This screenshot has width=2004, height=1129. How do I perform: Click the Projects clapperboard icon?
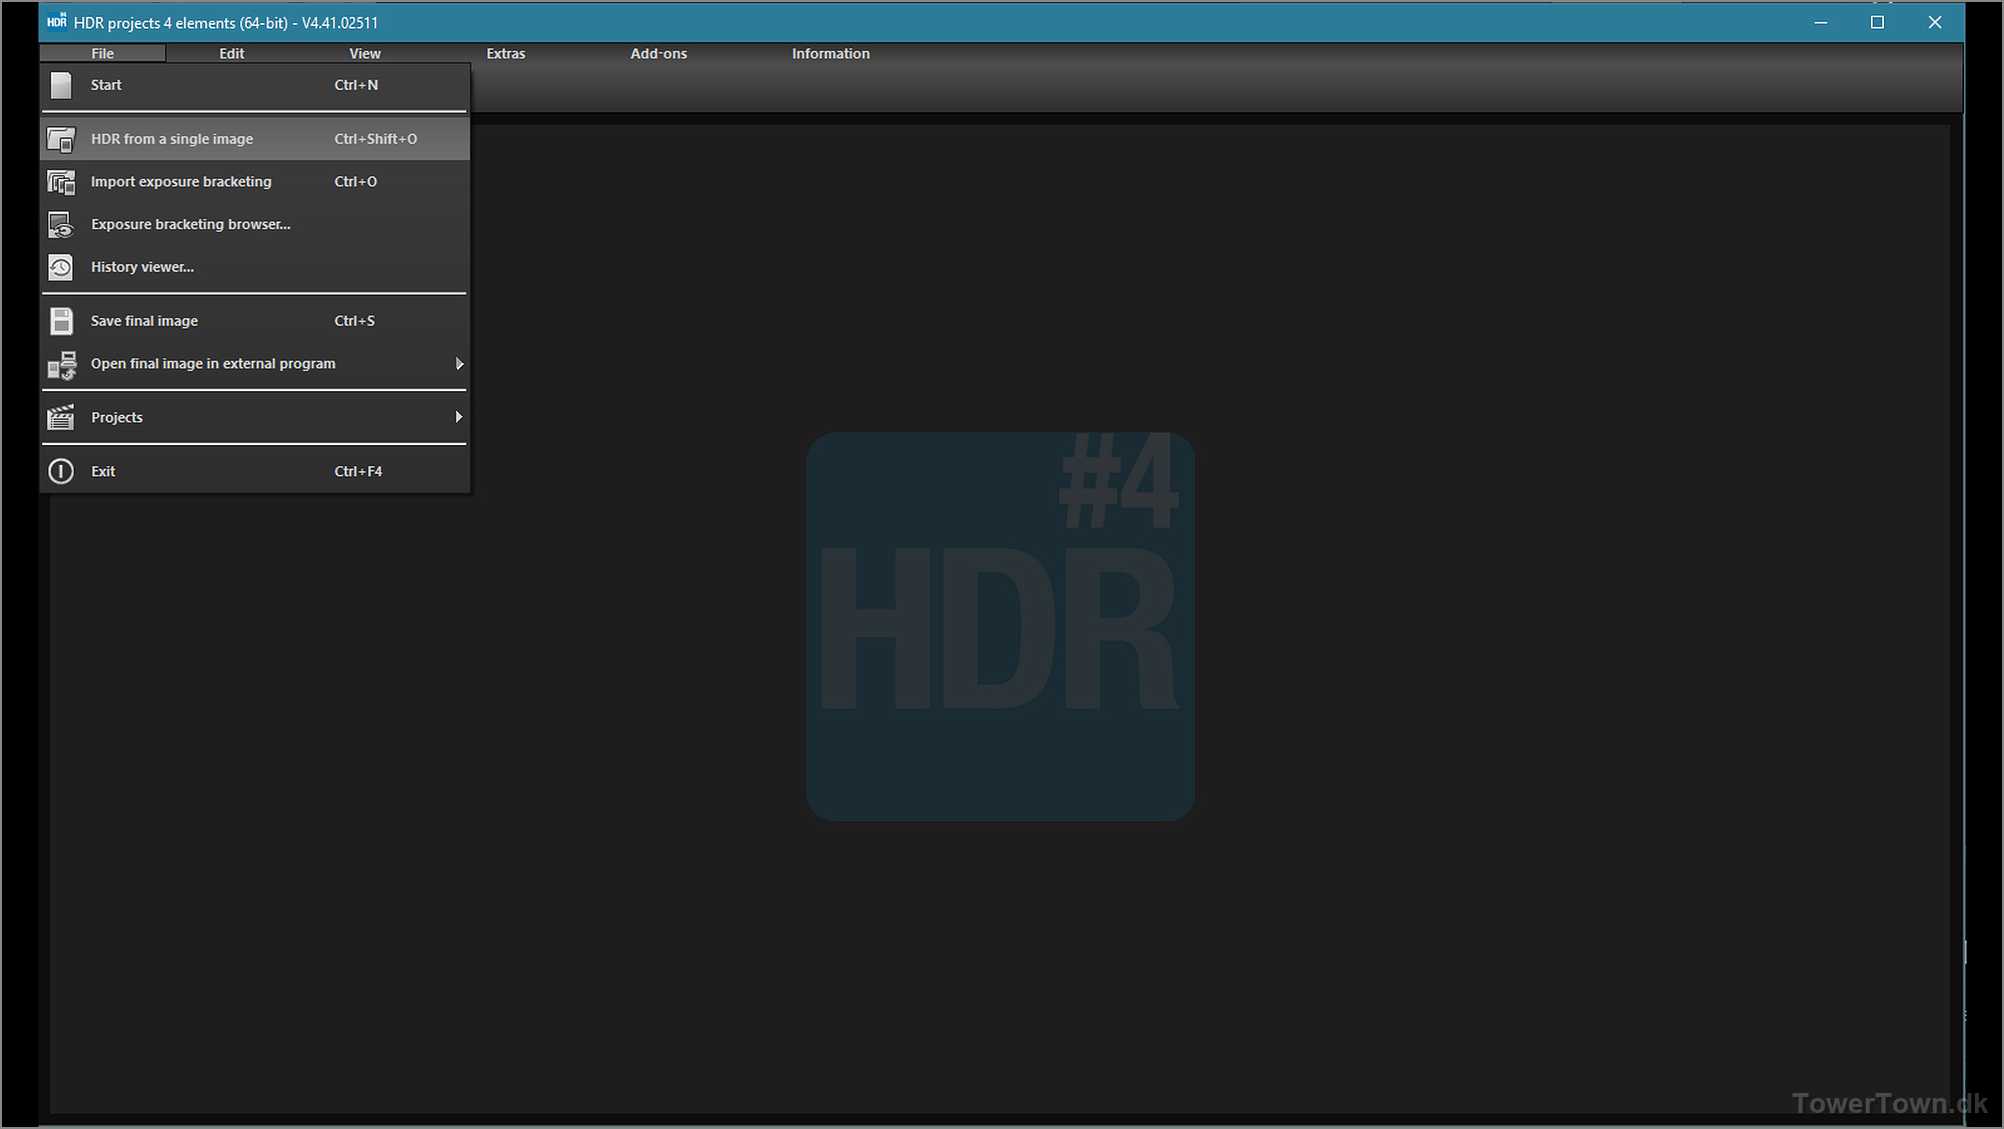pyautogui.click(x=61, y=417)
